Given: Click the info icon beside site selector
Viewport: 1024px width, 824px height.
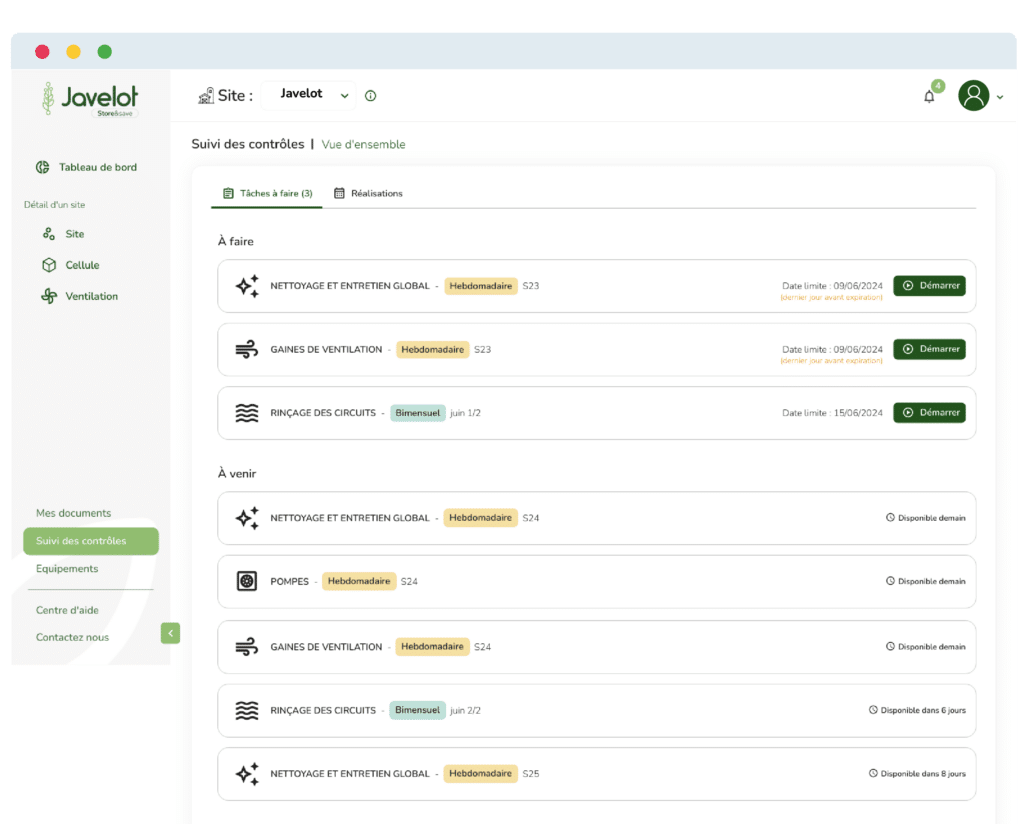Looking at the screenshot, I should [371, 96].
